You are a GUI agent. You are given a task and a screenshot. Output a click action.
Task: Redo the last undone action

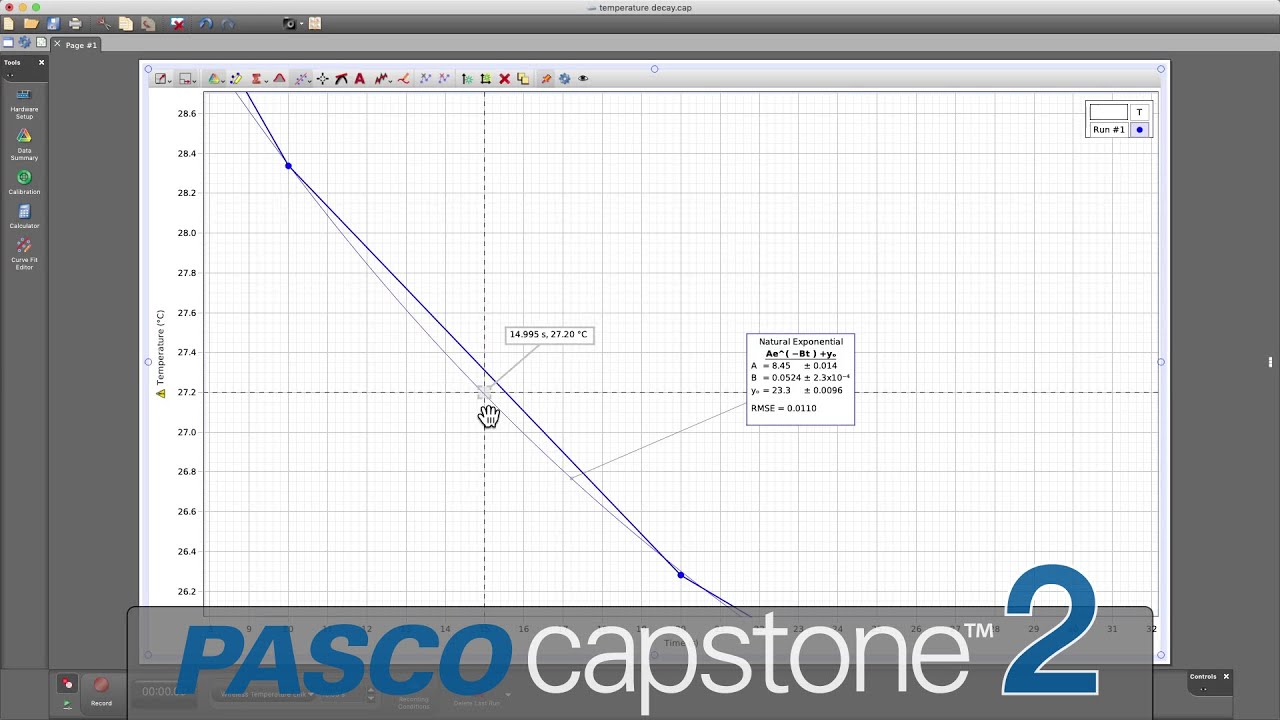click(x=228, y=23)
